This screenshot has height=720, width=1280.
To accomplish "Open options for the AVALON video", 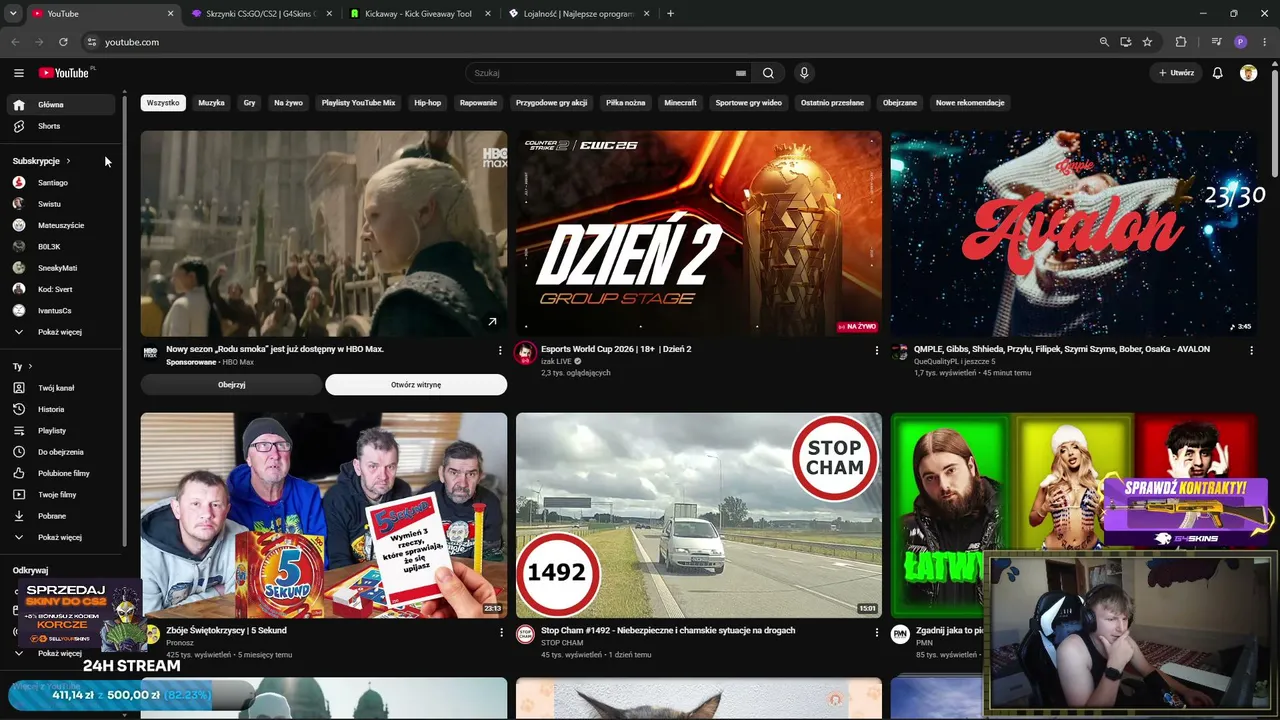I will 1251,350.
